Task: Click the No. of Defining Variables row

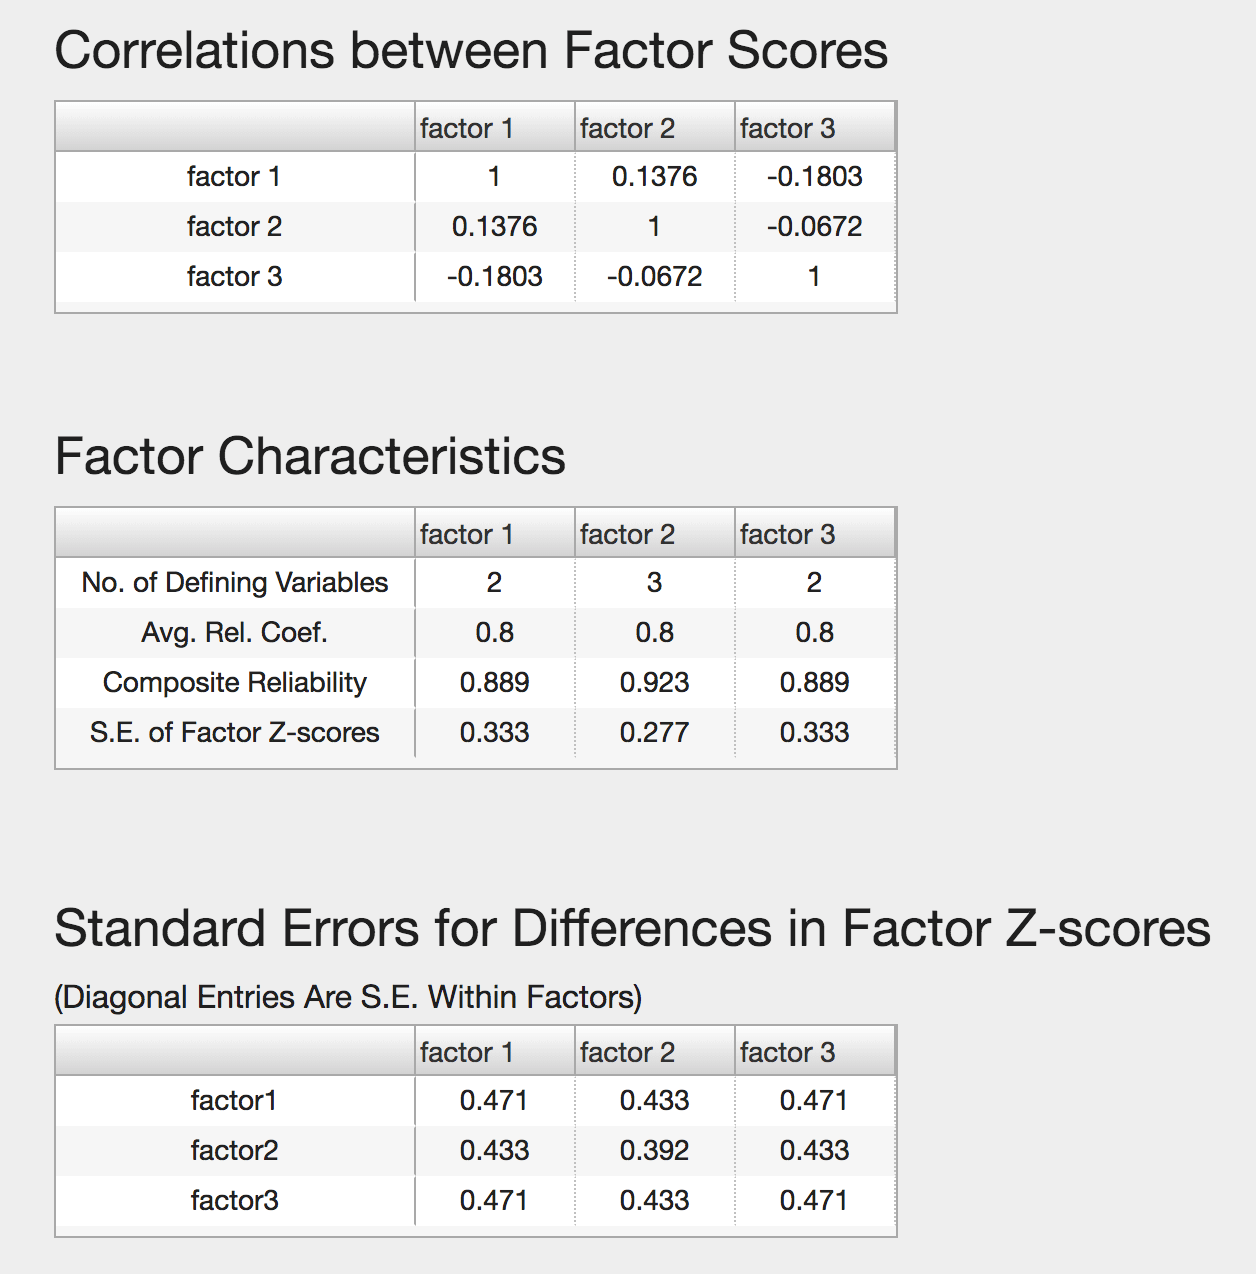Action: [475, 583]
